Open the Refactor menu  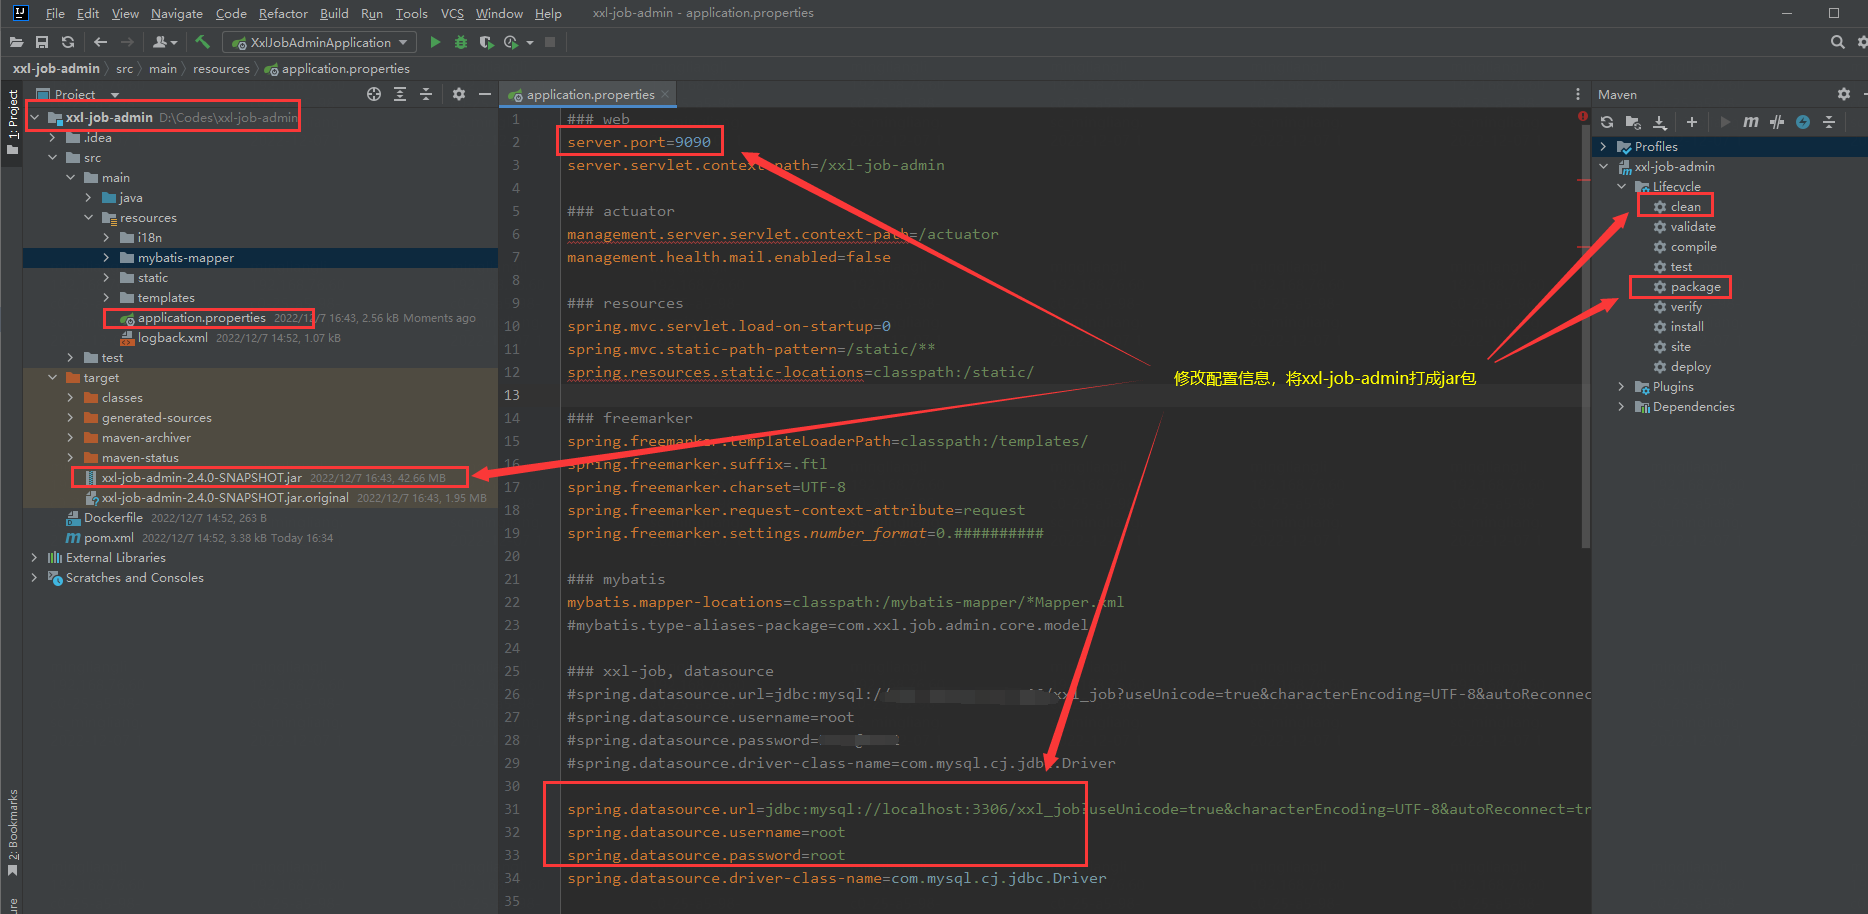click(x=283, y=13)
